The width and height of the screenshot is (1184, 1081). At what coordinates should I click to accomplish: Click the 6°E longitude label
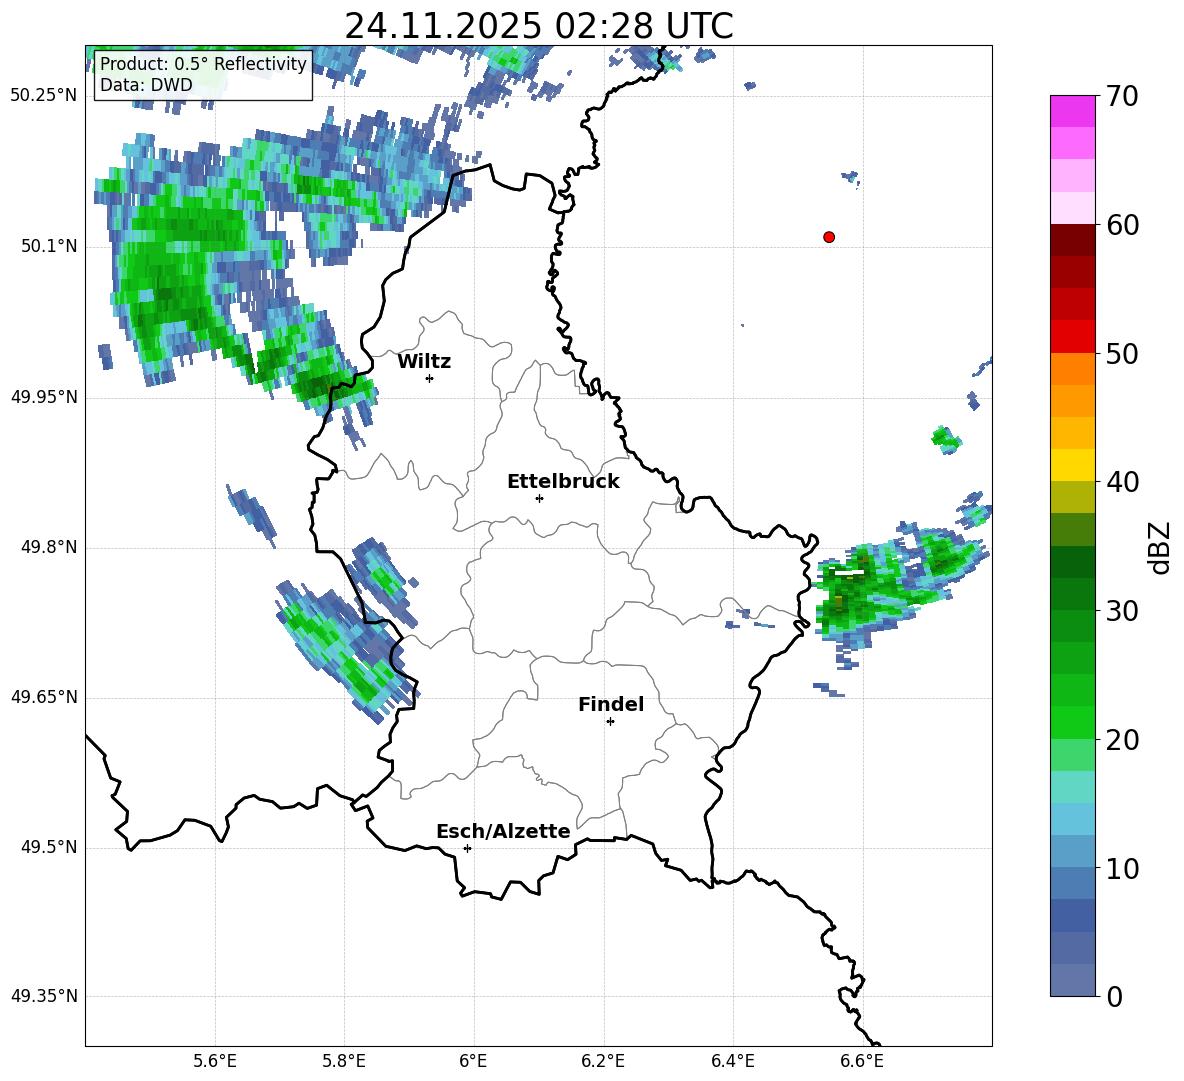474,1061
